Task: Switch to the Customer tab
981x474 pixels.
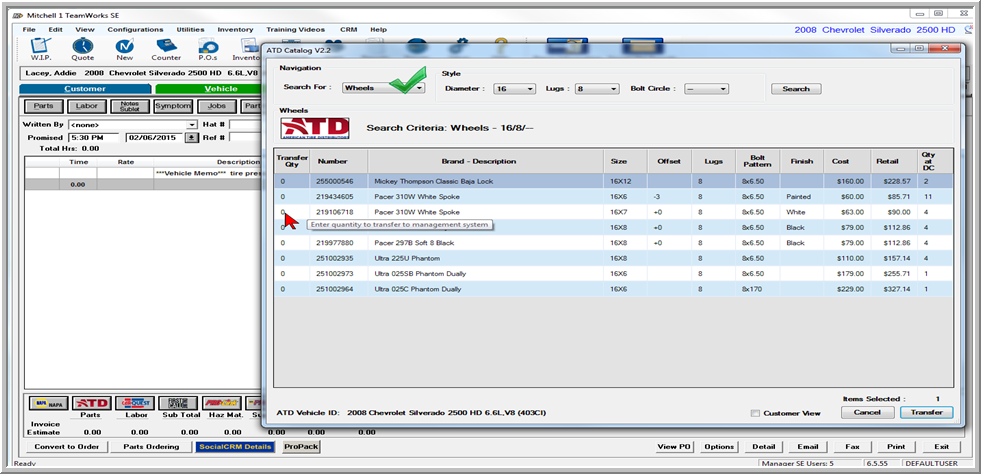Action: tap(85, 89)
